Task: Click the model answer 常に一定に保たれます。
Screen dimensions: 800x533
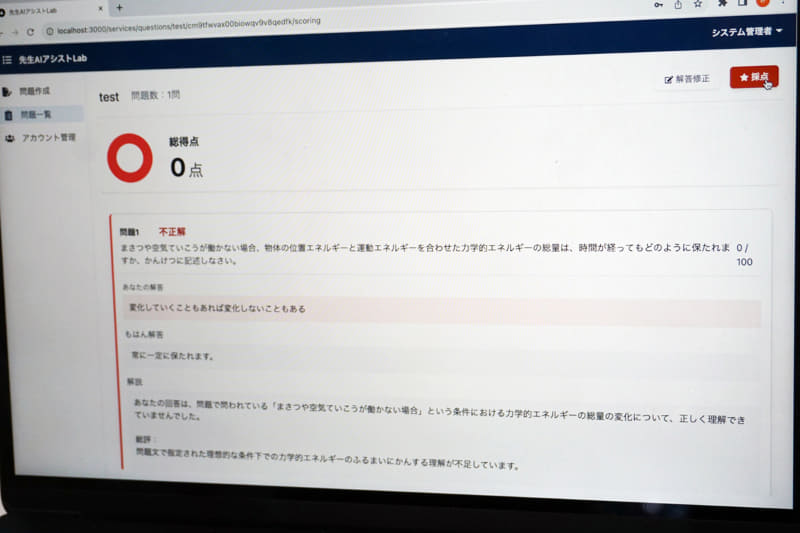Action: coord(172,356)
